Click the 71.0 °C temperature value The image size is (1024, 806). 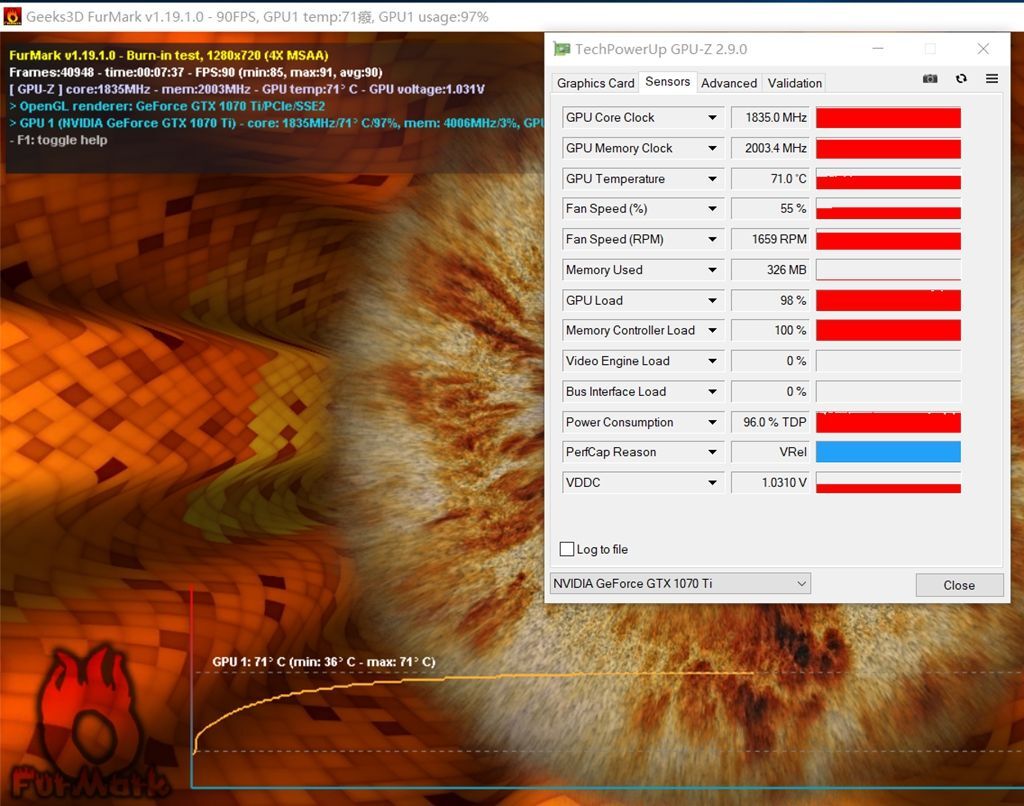[771, 179]
